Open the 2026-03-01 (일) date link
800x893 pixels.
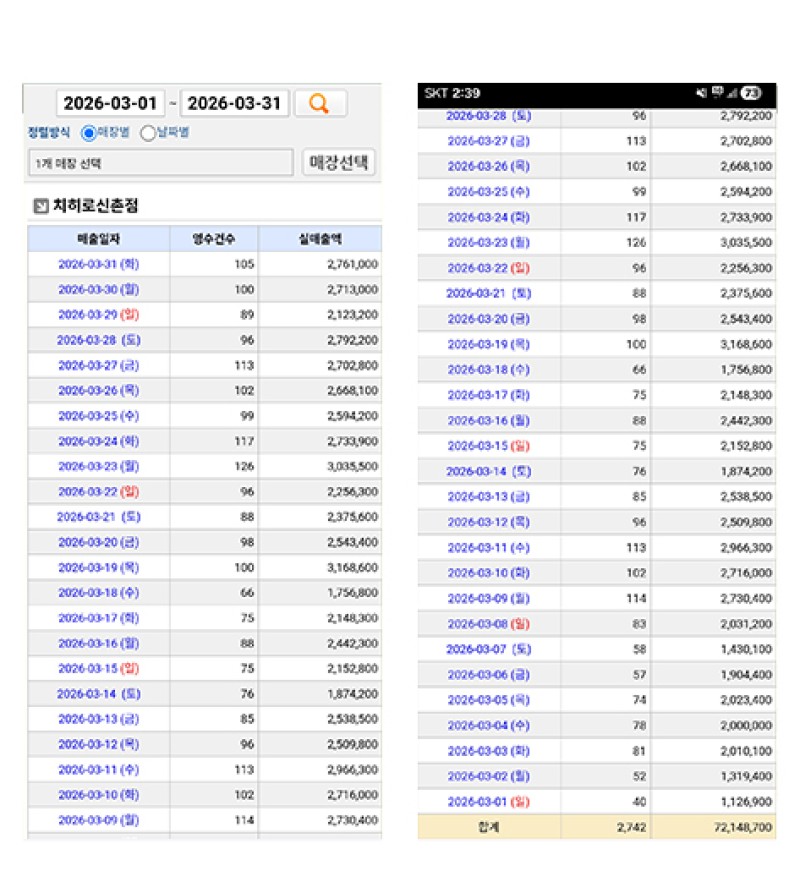coord(489,802)
